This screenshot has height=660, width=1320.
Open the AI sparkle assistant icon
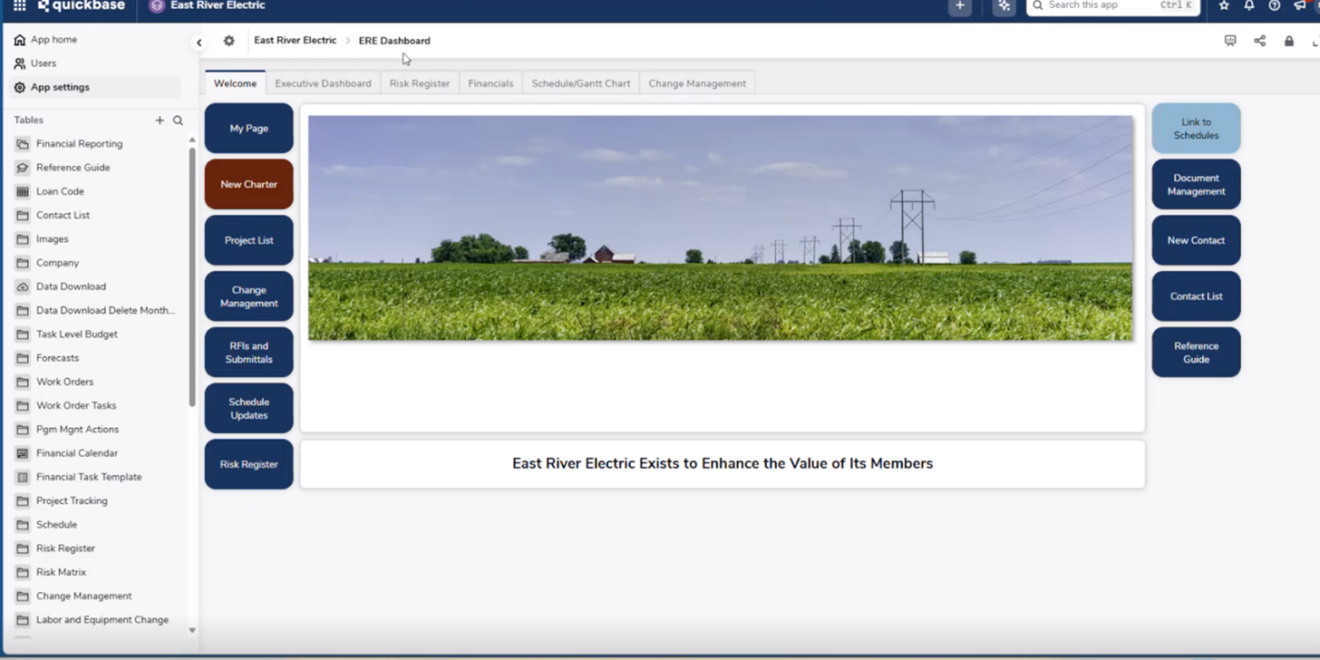pyautogui.click(x=1003, y=6)
